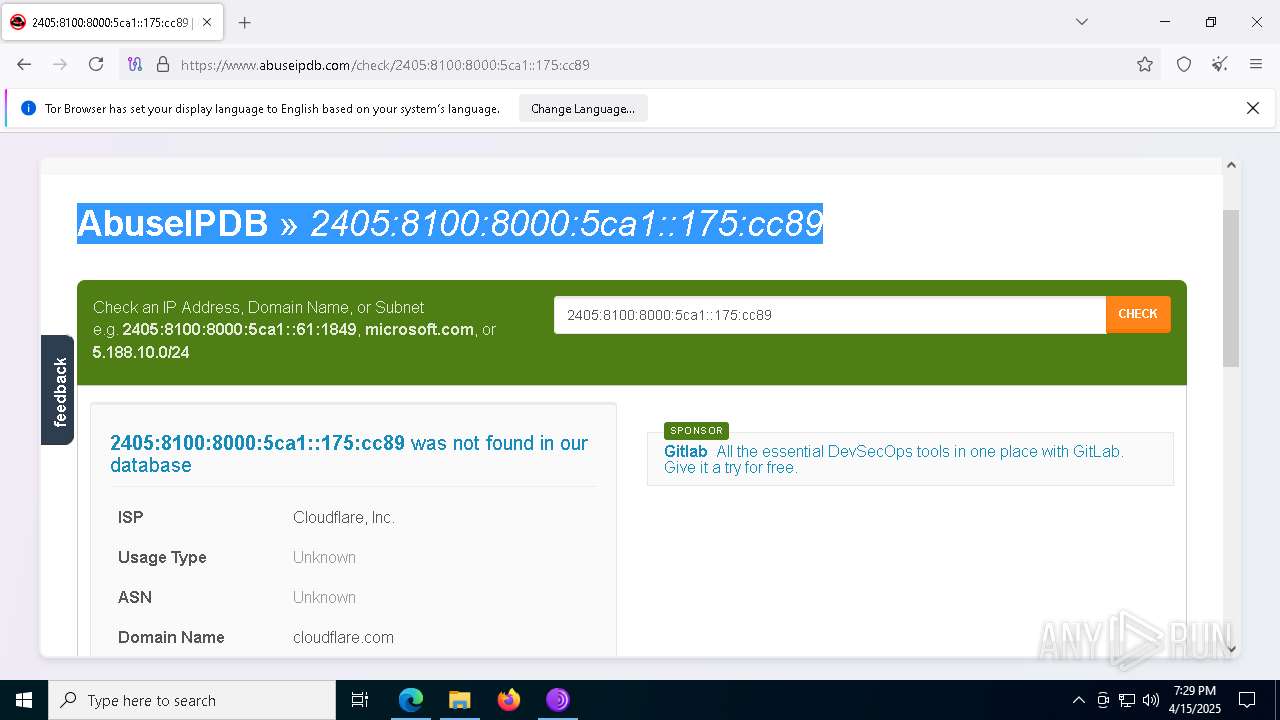
Task: Click the Change Language button
Action: tap(583, 109)
